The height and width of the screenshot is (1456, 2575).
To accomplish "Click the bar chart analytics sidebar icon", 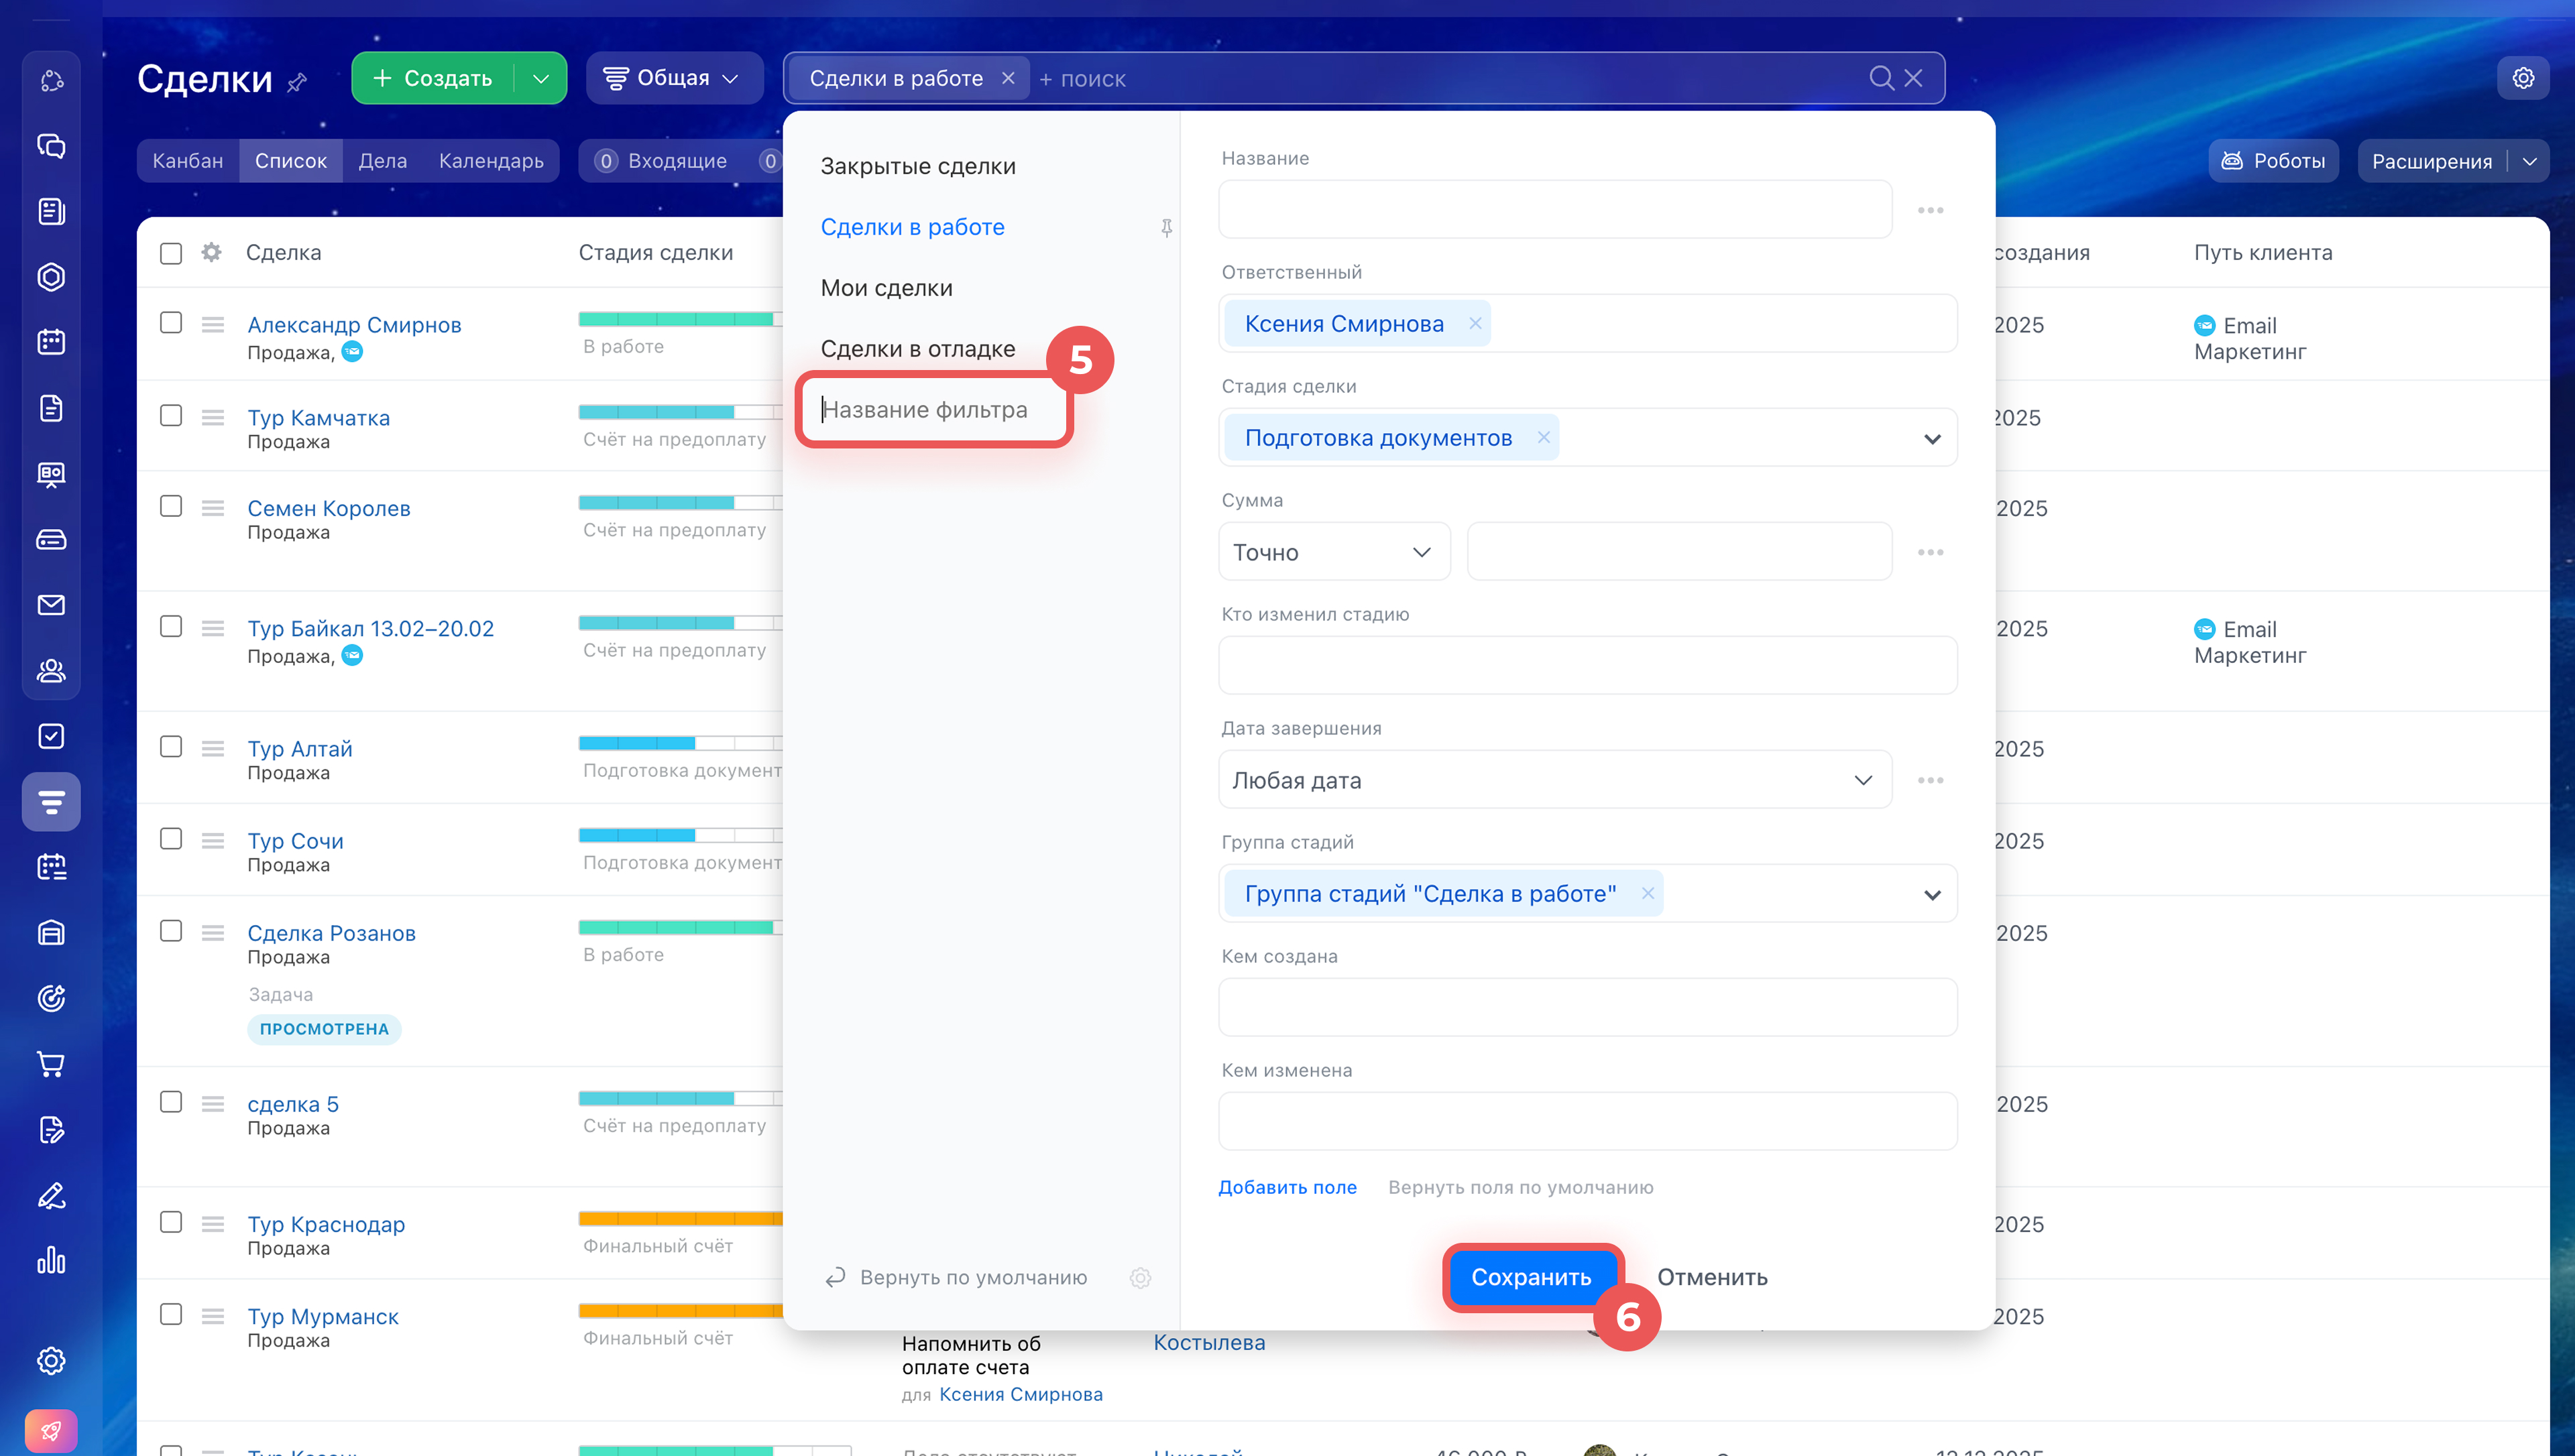I will (51, 1260).
